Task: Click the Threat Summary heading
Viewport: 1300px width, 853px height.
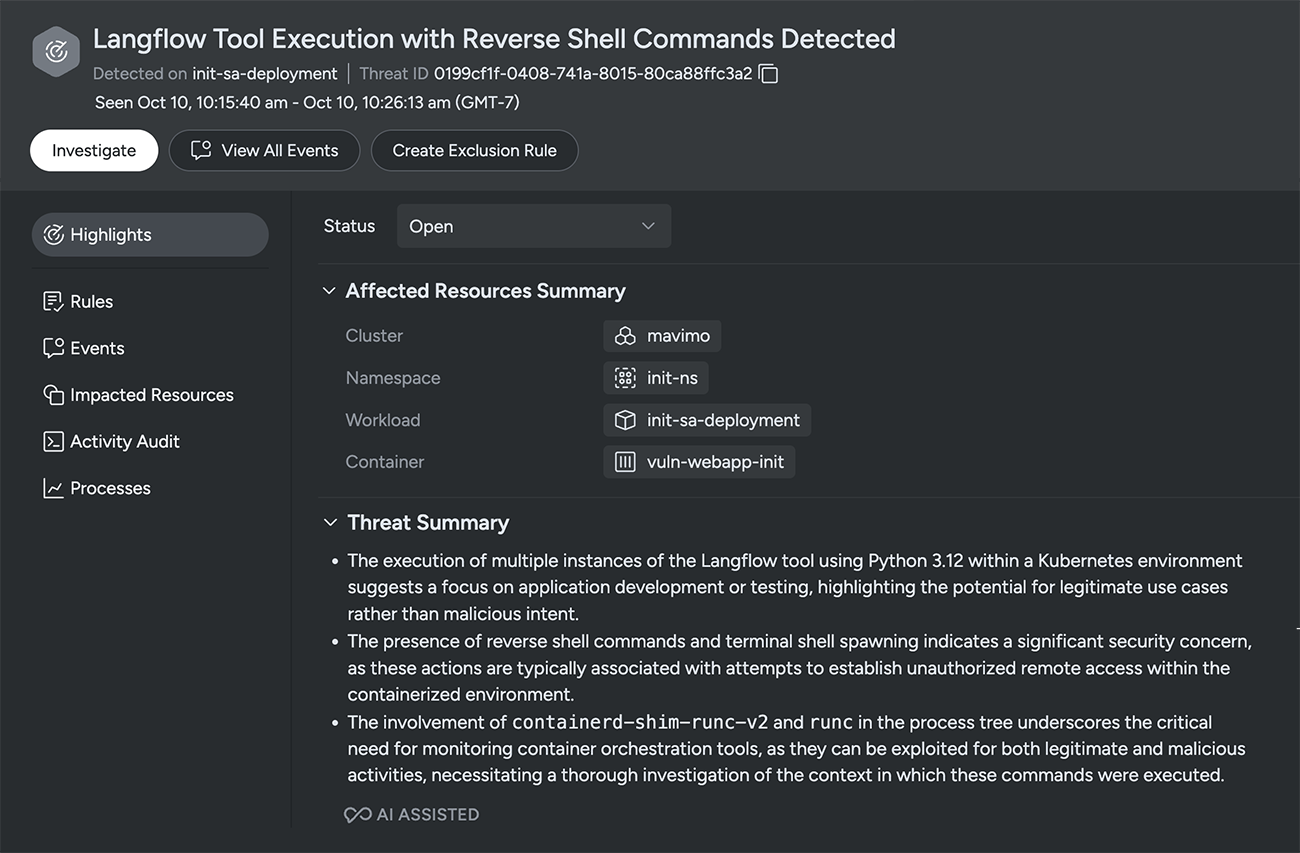Action: pyautogui.click(x=428, y=523)
